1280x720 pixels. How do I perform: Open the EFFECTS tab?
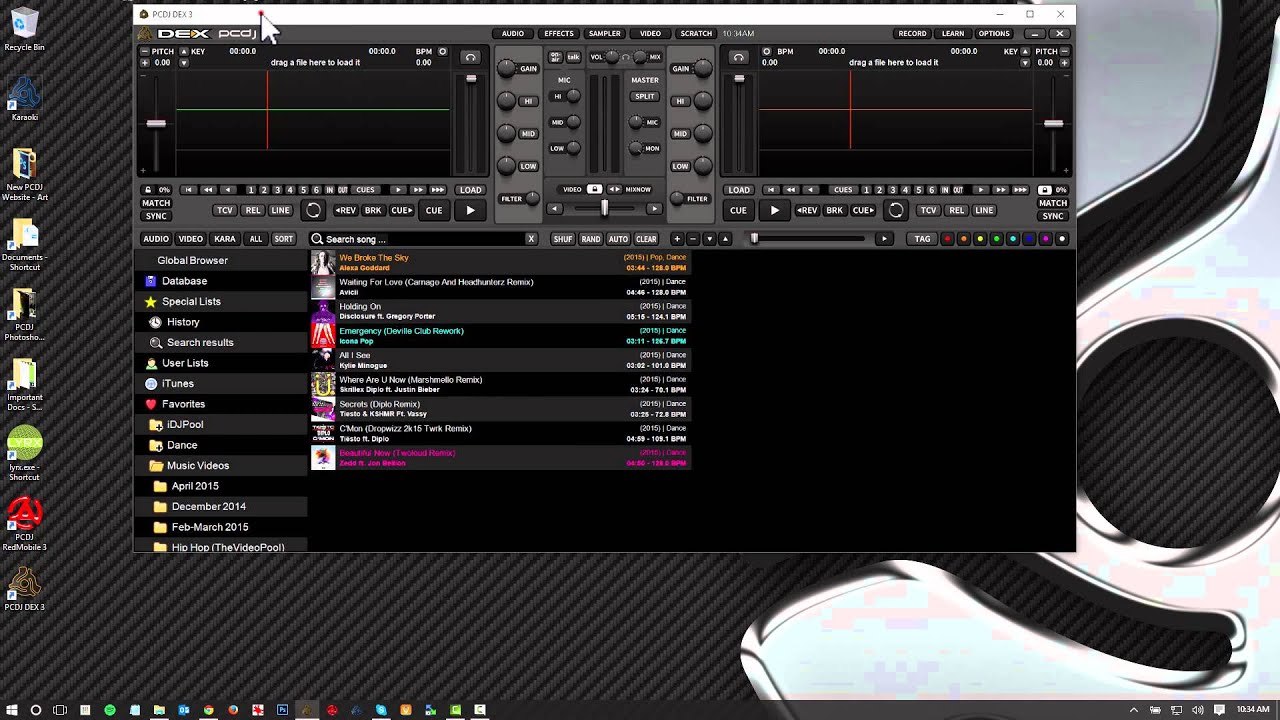[559, 33]
